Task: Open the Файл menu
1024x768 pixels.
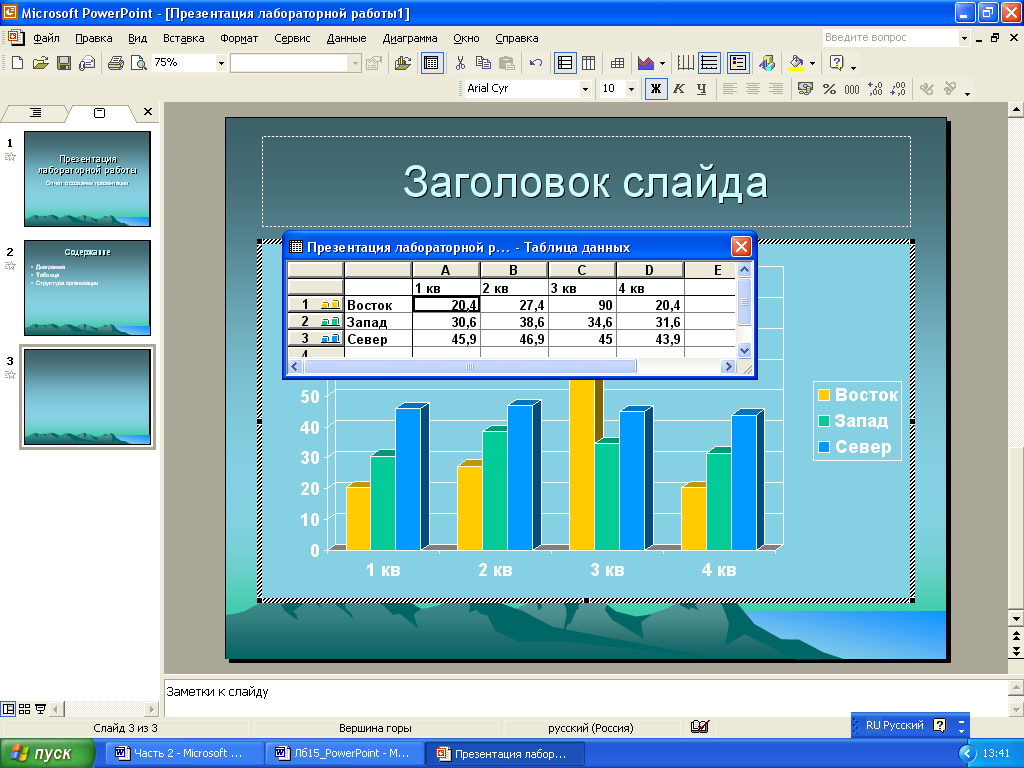Action: click(46, 38)
